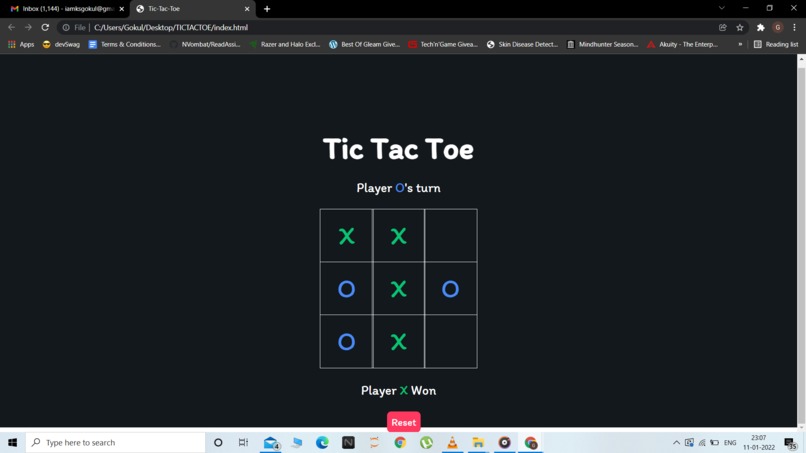Image resolution: width=806 pixels, height=453 pixels.
Task: Open the Windows Start menu
Action: (x=12, y=442)
